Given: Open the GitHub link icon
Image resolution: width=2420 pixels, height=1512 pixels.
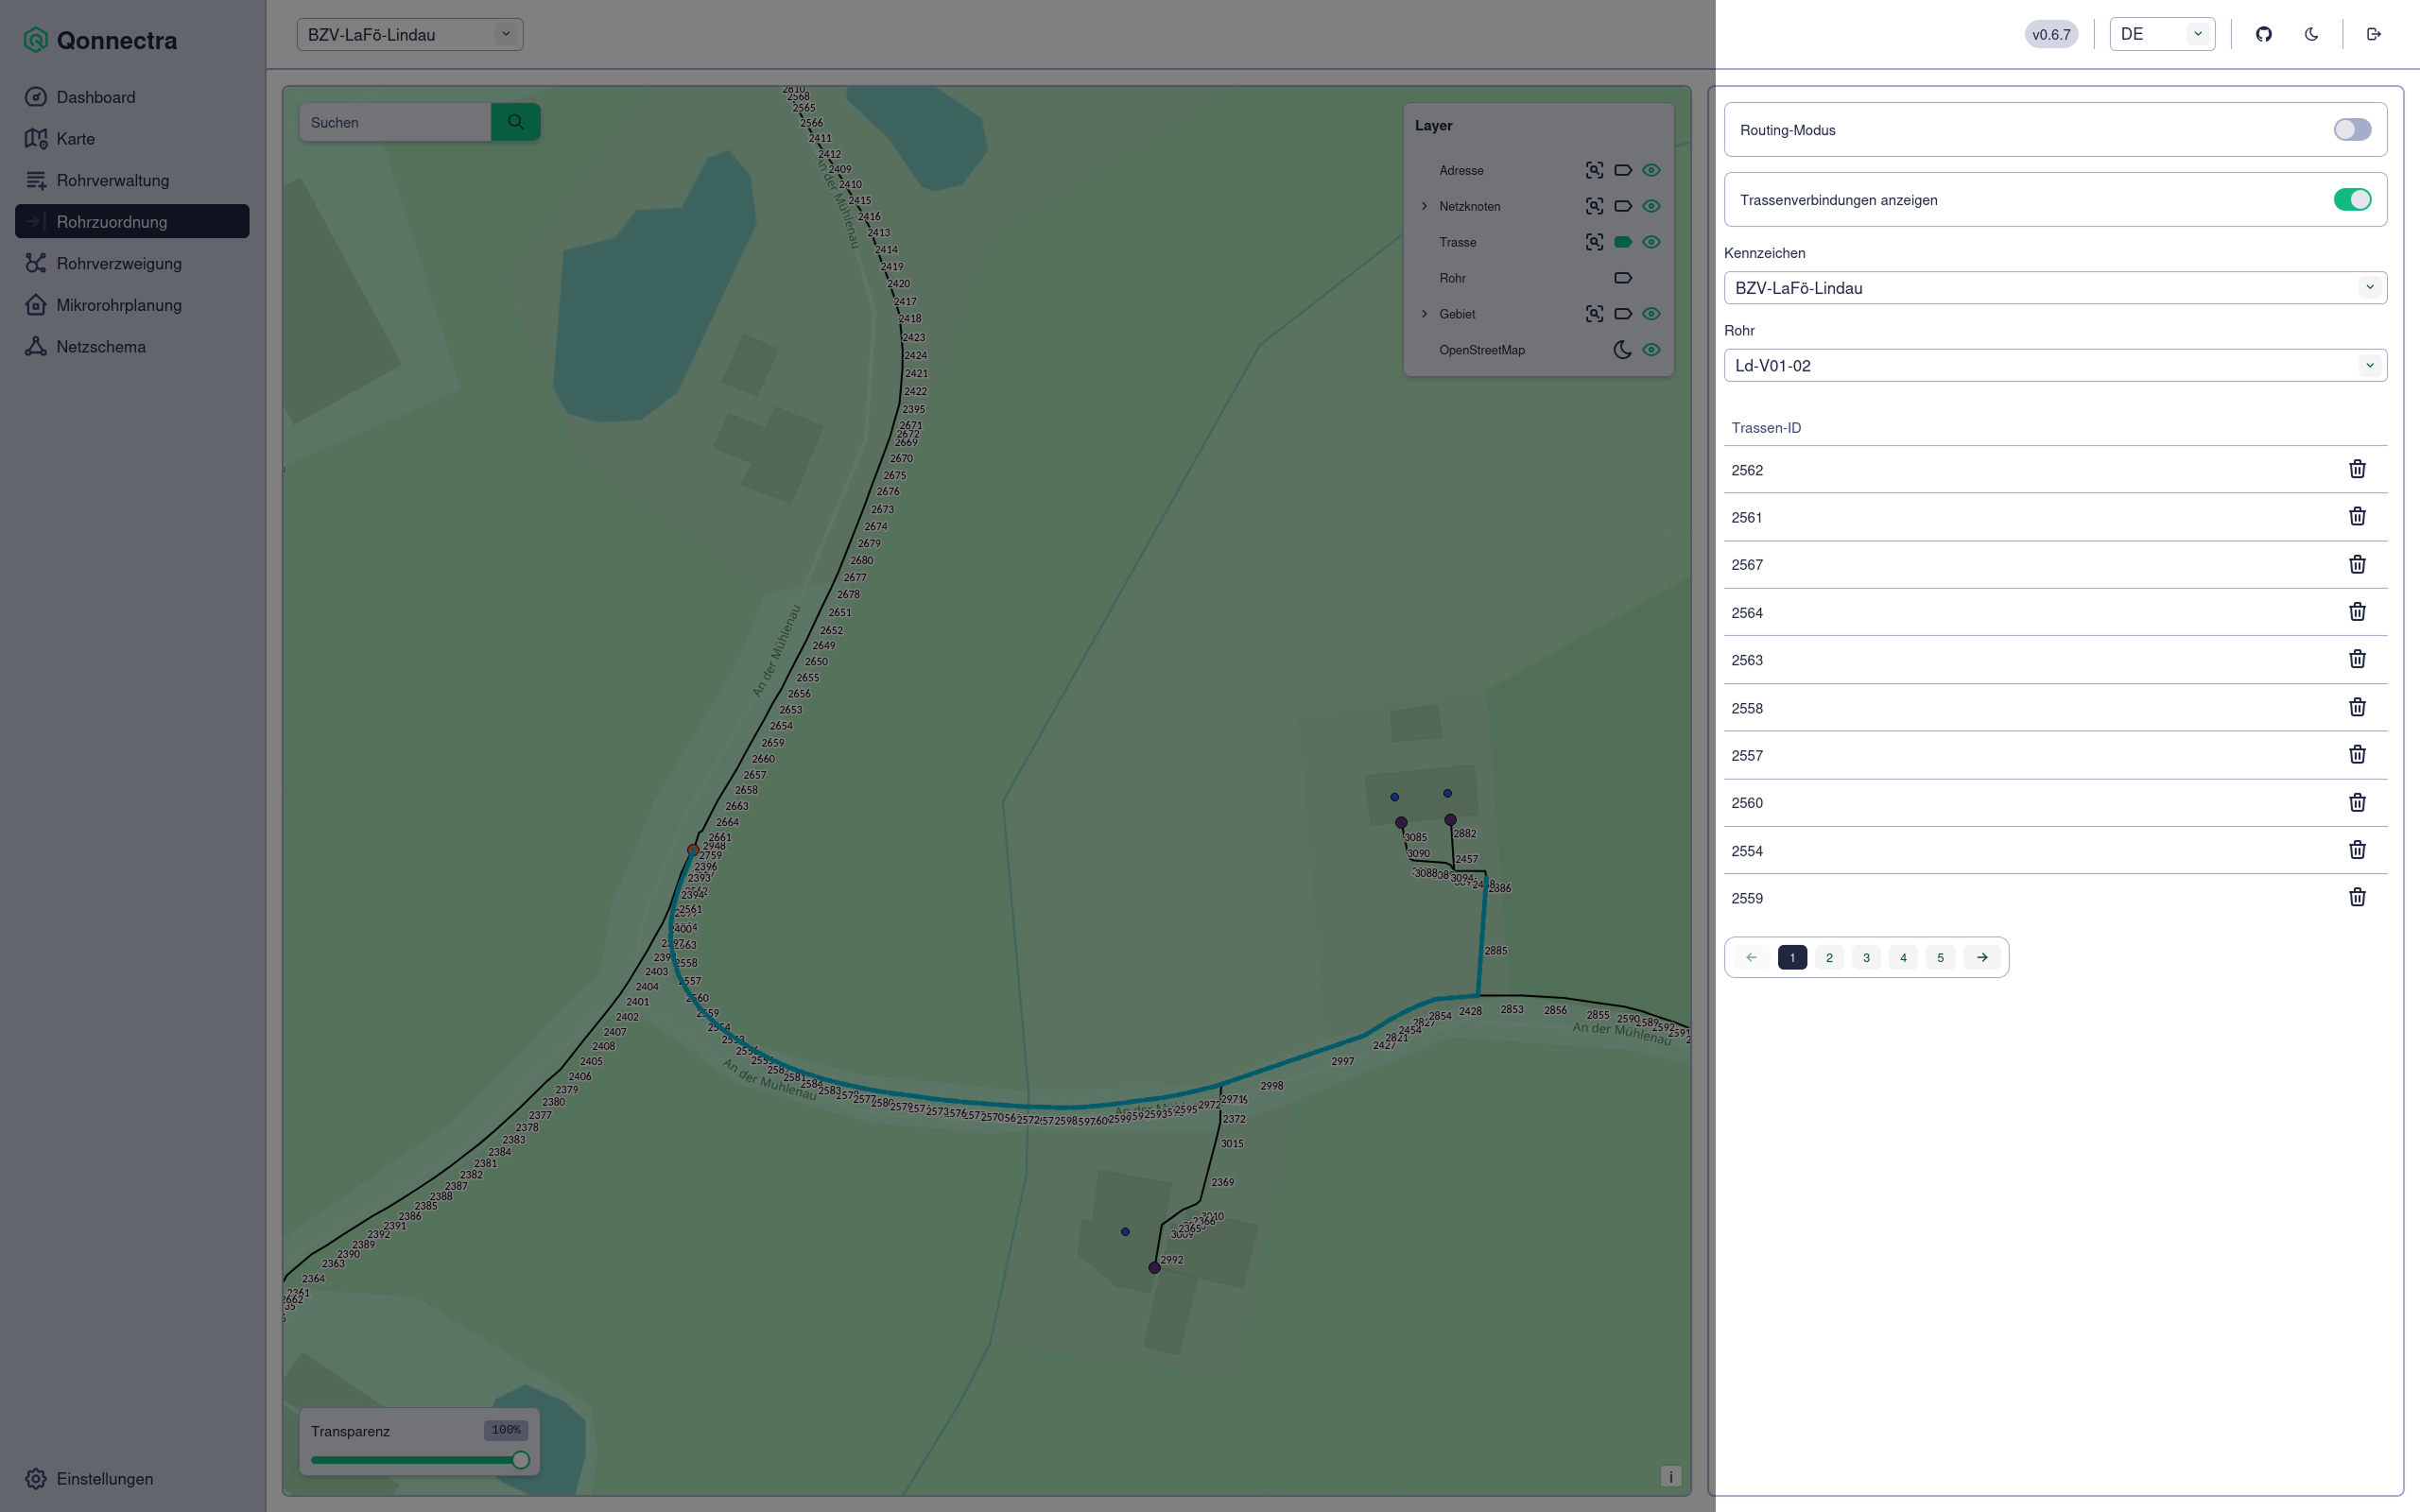Looking at the screenshot, I should pyautogui.click(x=2264, y=34).
